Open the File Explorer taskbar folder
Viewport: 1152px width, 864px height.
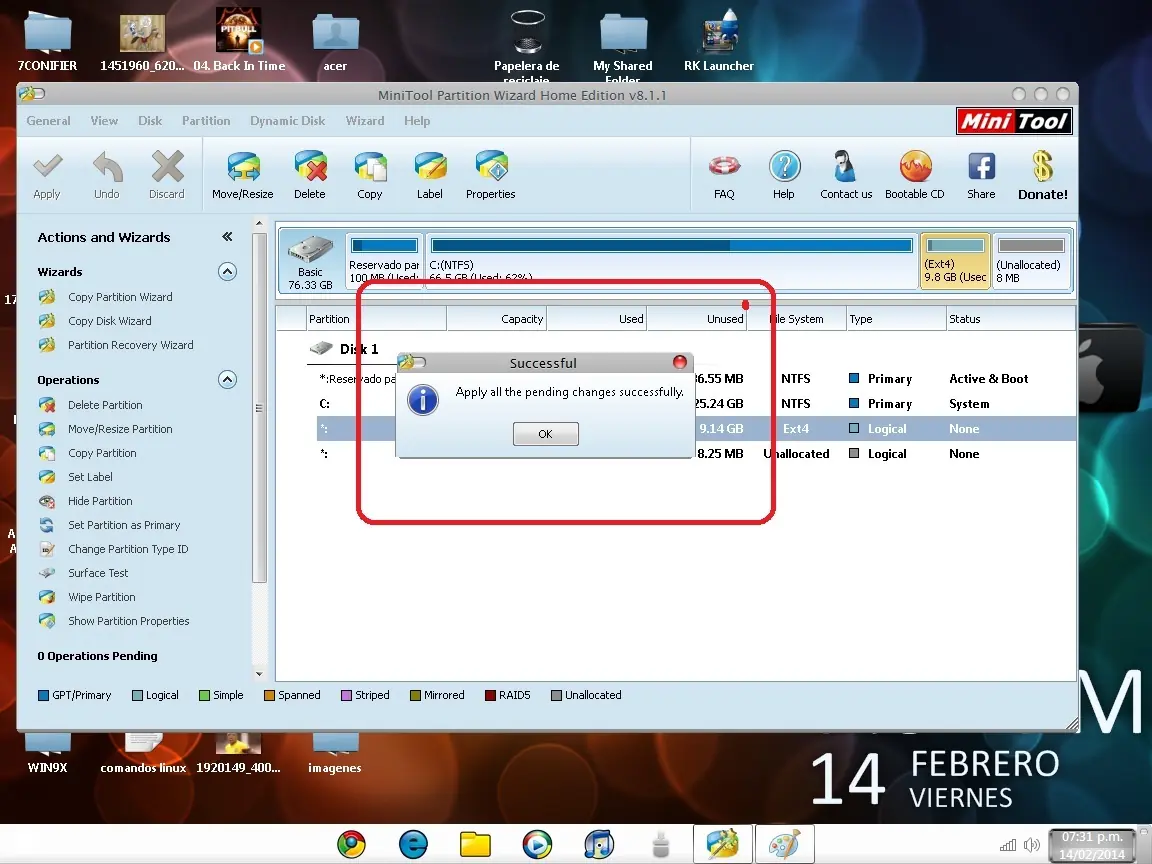click(475, 844)
